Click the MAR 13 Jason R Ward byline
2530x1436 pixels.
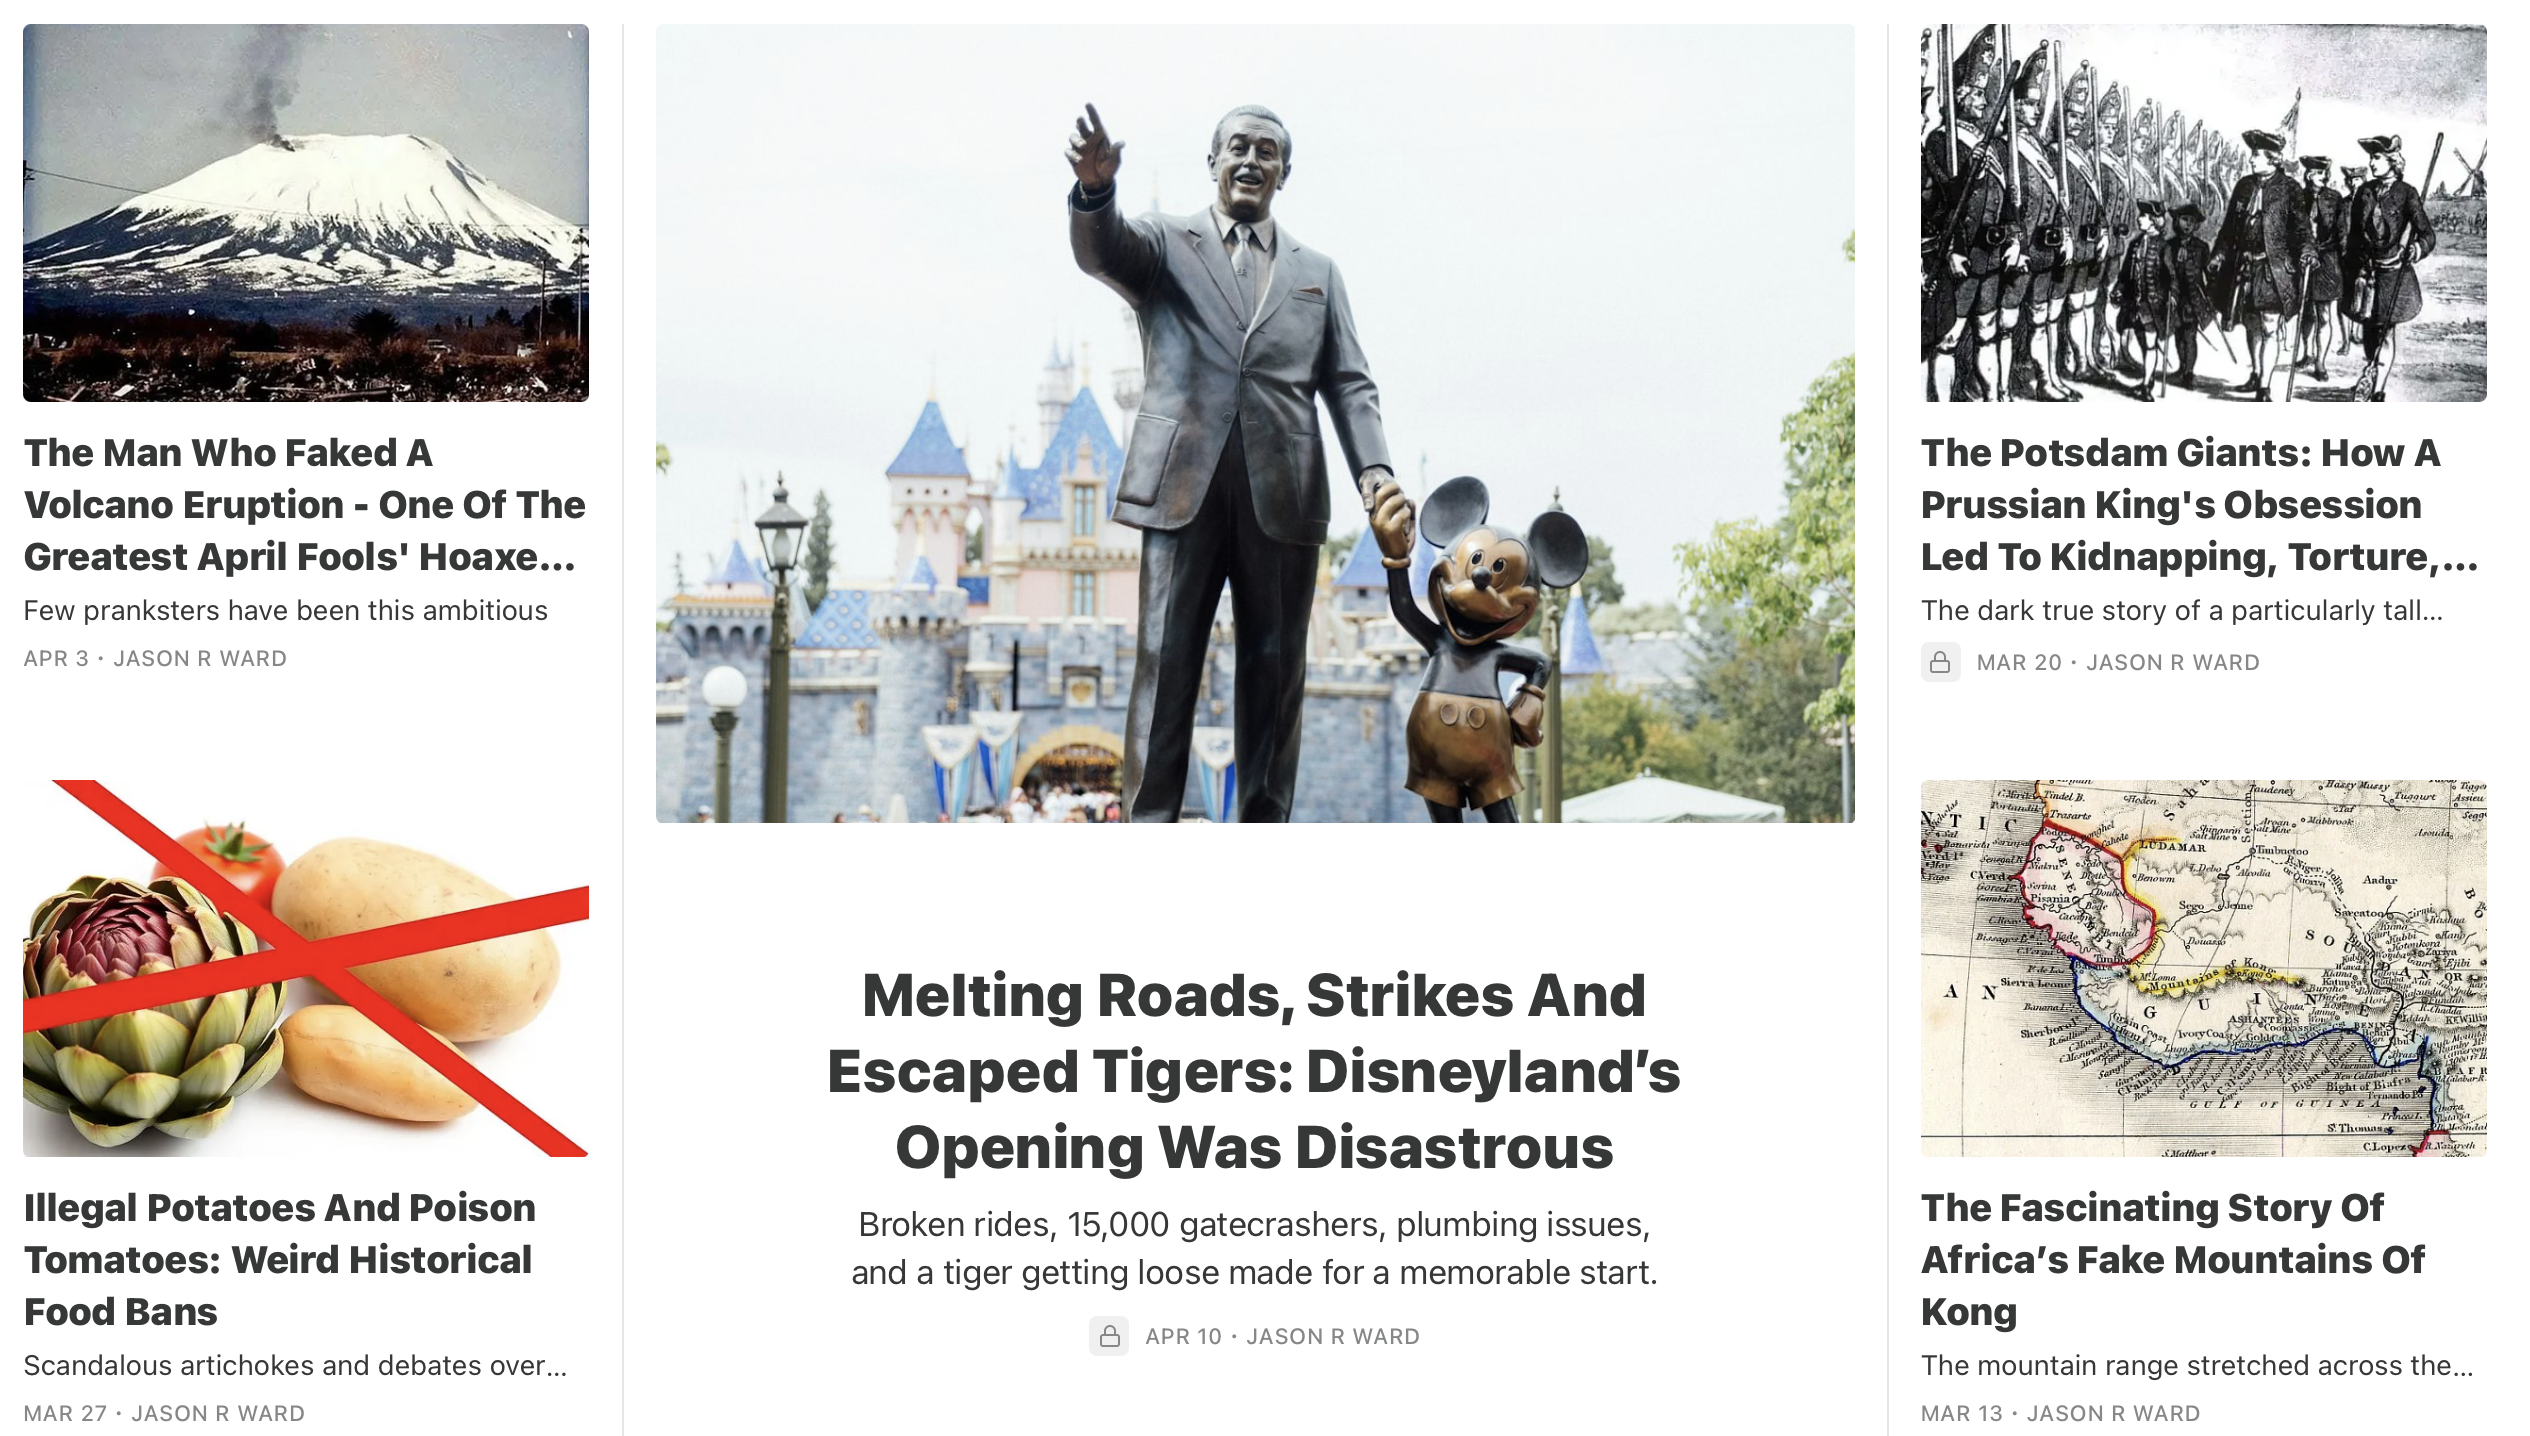tap(2060, 1413)
